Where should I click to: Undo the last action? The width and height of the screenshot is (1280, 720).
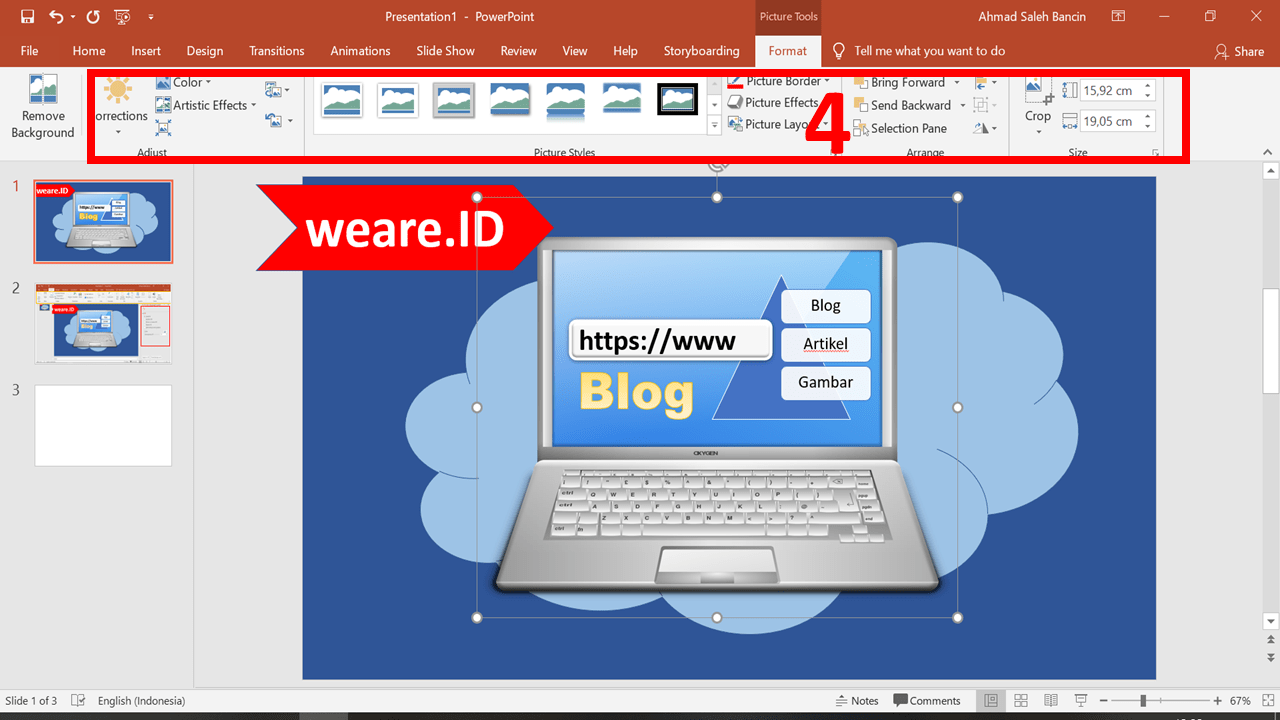tap(56, 17)
